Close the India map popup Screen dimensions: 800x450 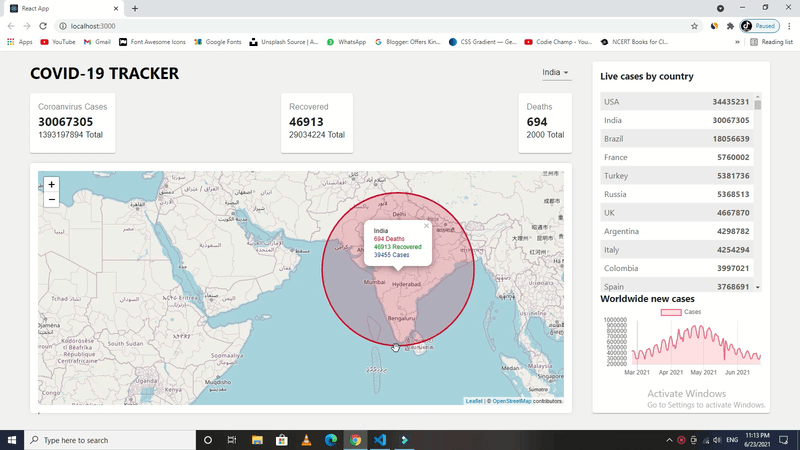coord(425,226)
